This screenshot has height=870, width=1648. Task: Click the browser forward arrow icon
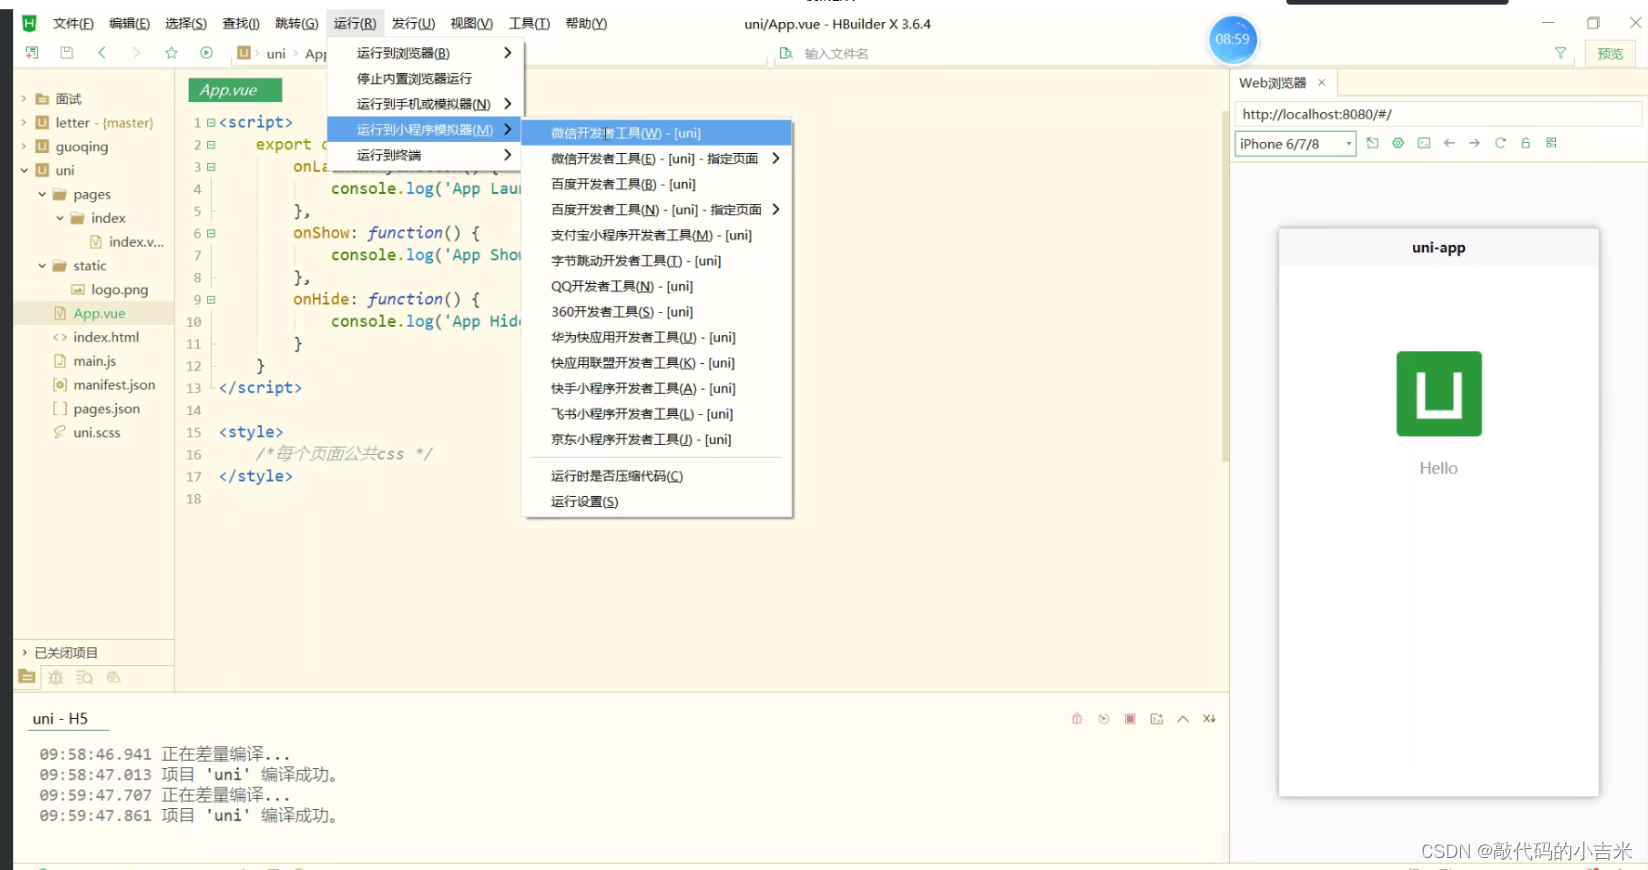1474,143
